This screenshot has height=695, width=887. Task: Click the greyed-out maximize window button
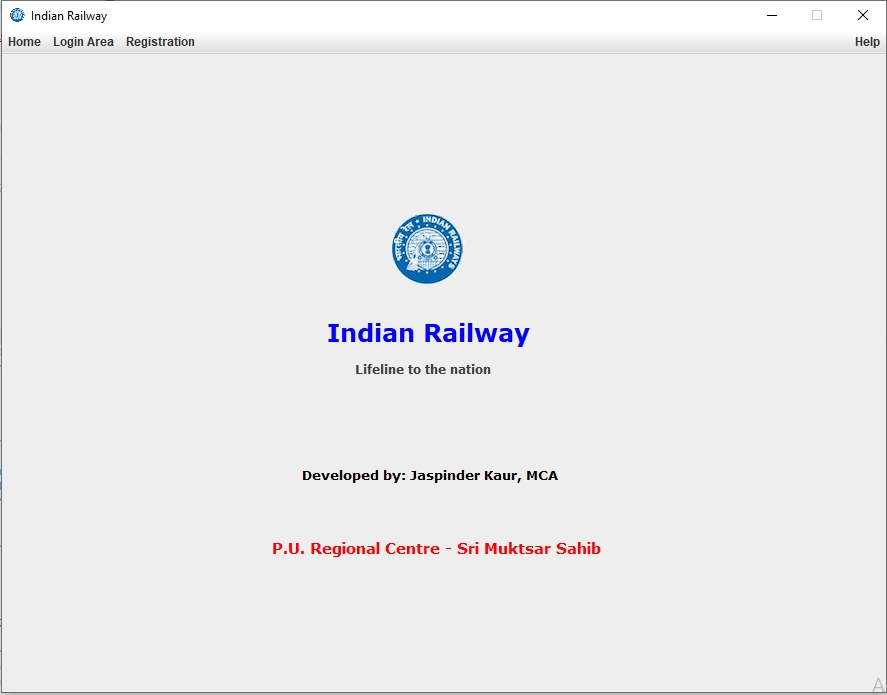pos(817,15)
